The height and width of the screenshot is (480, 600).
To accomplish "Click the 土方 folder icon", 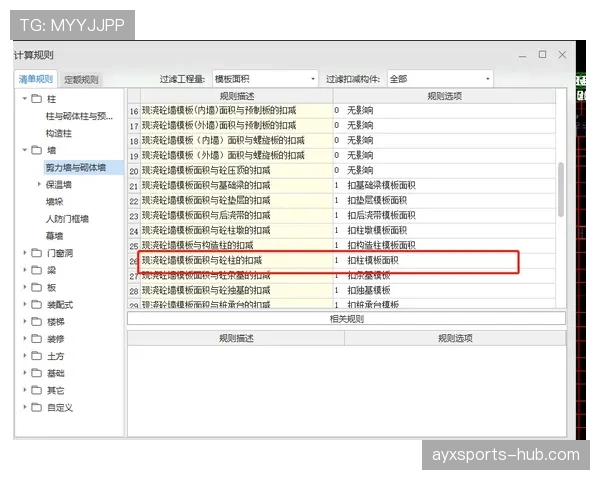I will coord(36,356).
